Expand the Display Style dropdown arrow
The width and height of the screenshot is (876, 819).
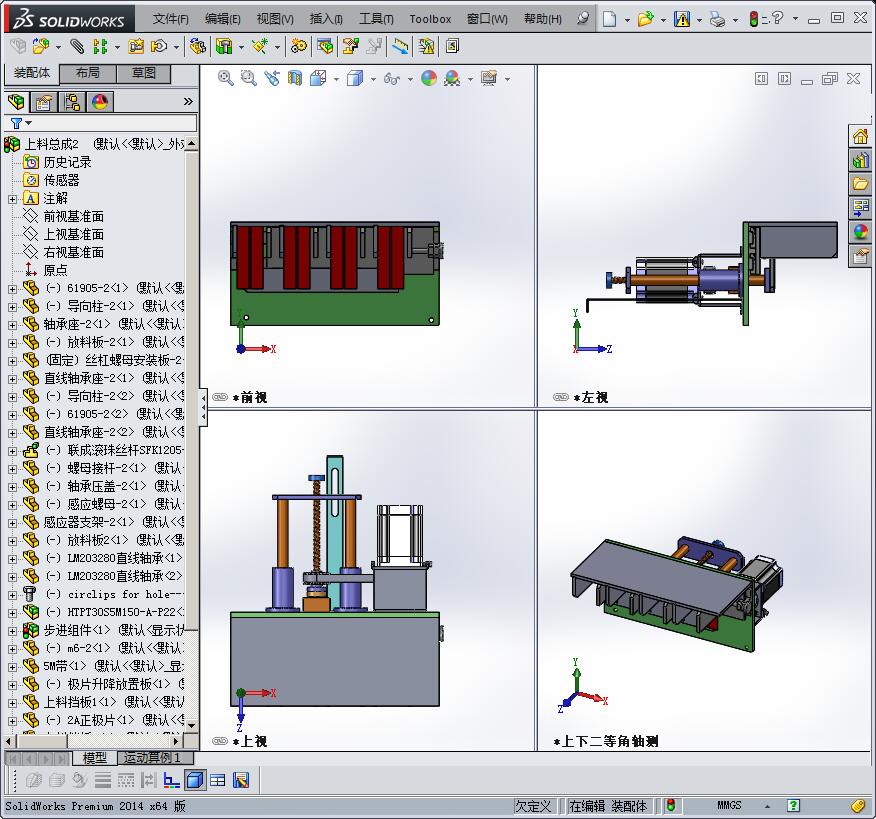[373, 78]
